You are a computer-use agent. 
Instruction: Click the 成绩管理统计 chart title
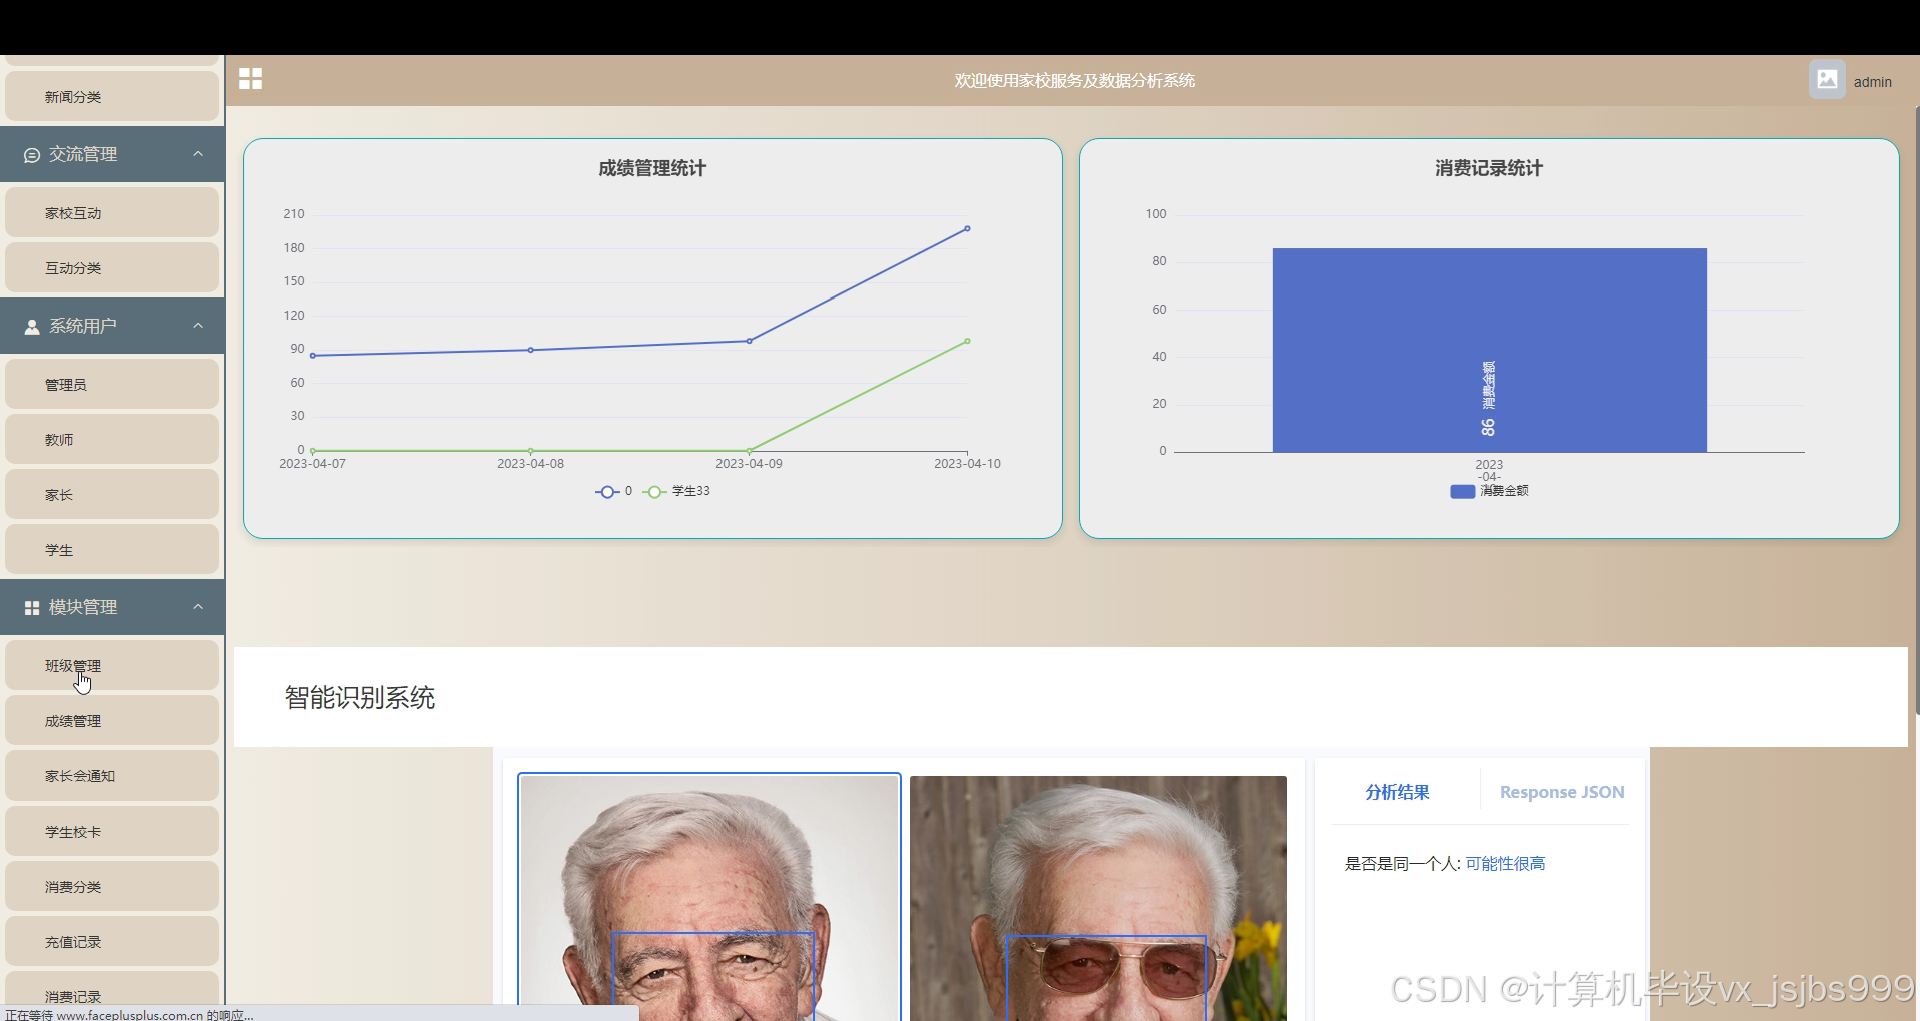[x=652, y=168]
